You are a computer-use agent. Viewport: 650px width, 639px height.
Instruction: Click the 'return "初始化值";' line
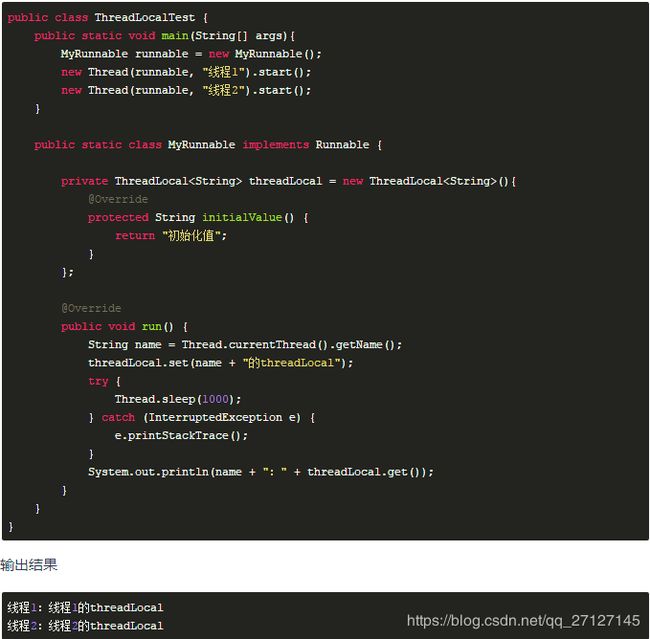pos(171,236)
